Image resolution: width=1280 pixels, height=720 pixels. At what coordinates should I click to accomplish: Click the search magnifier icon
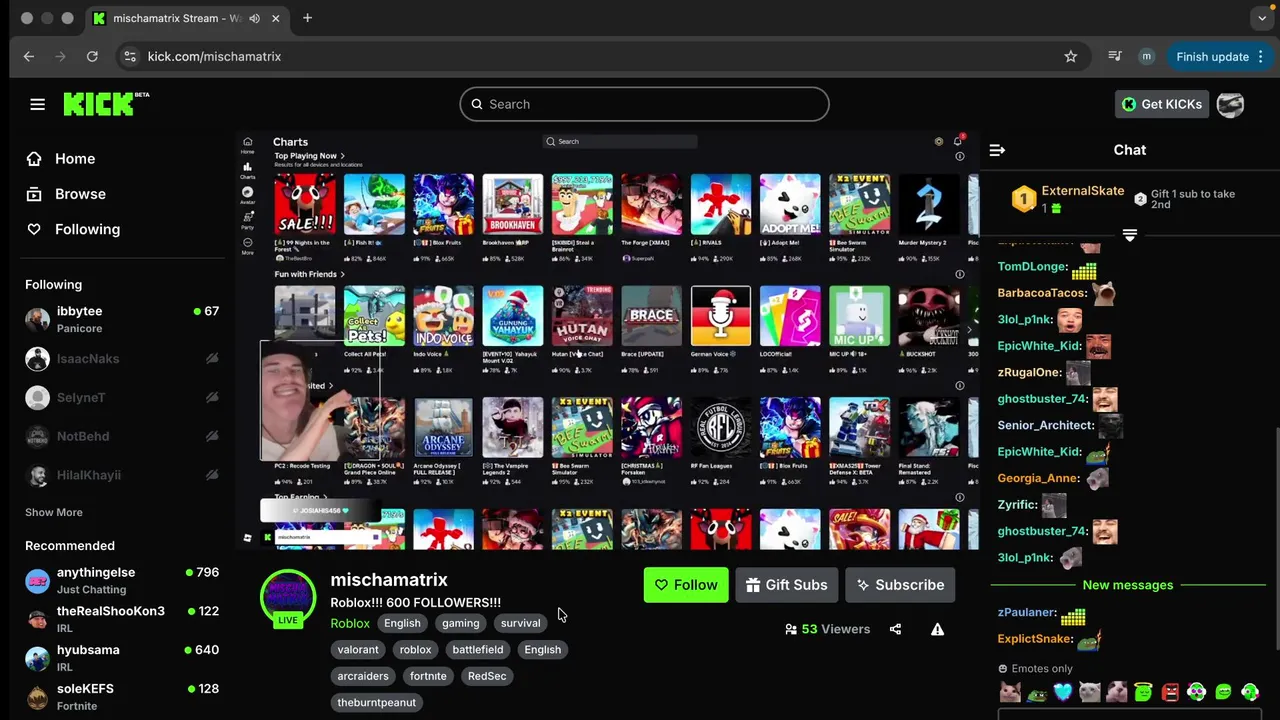477,104
